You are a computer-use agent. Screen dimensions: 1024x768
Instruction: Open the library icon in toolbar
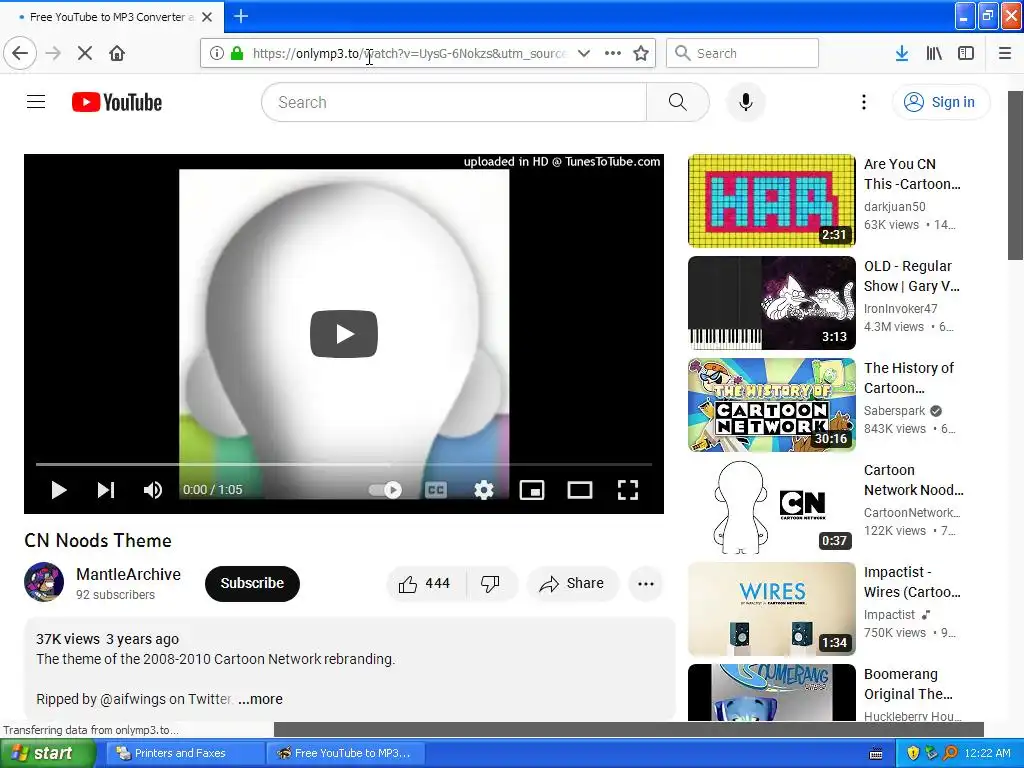[934, 53]
